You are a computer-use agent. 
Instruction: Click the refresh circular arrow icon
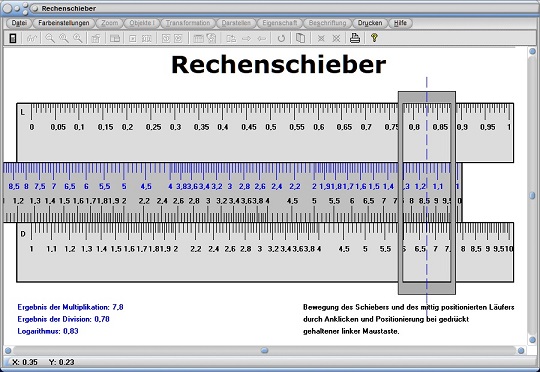pos(281,38)
